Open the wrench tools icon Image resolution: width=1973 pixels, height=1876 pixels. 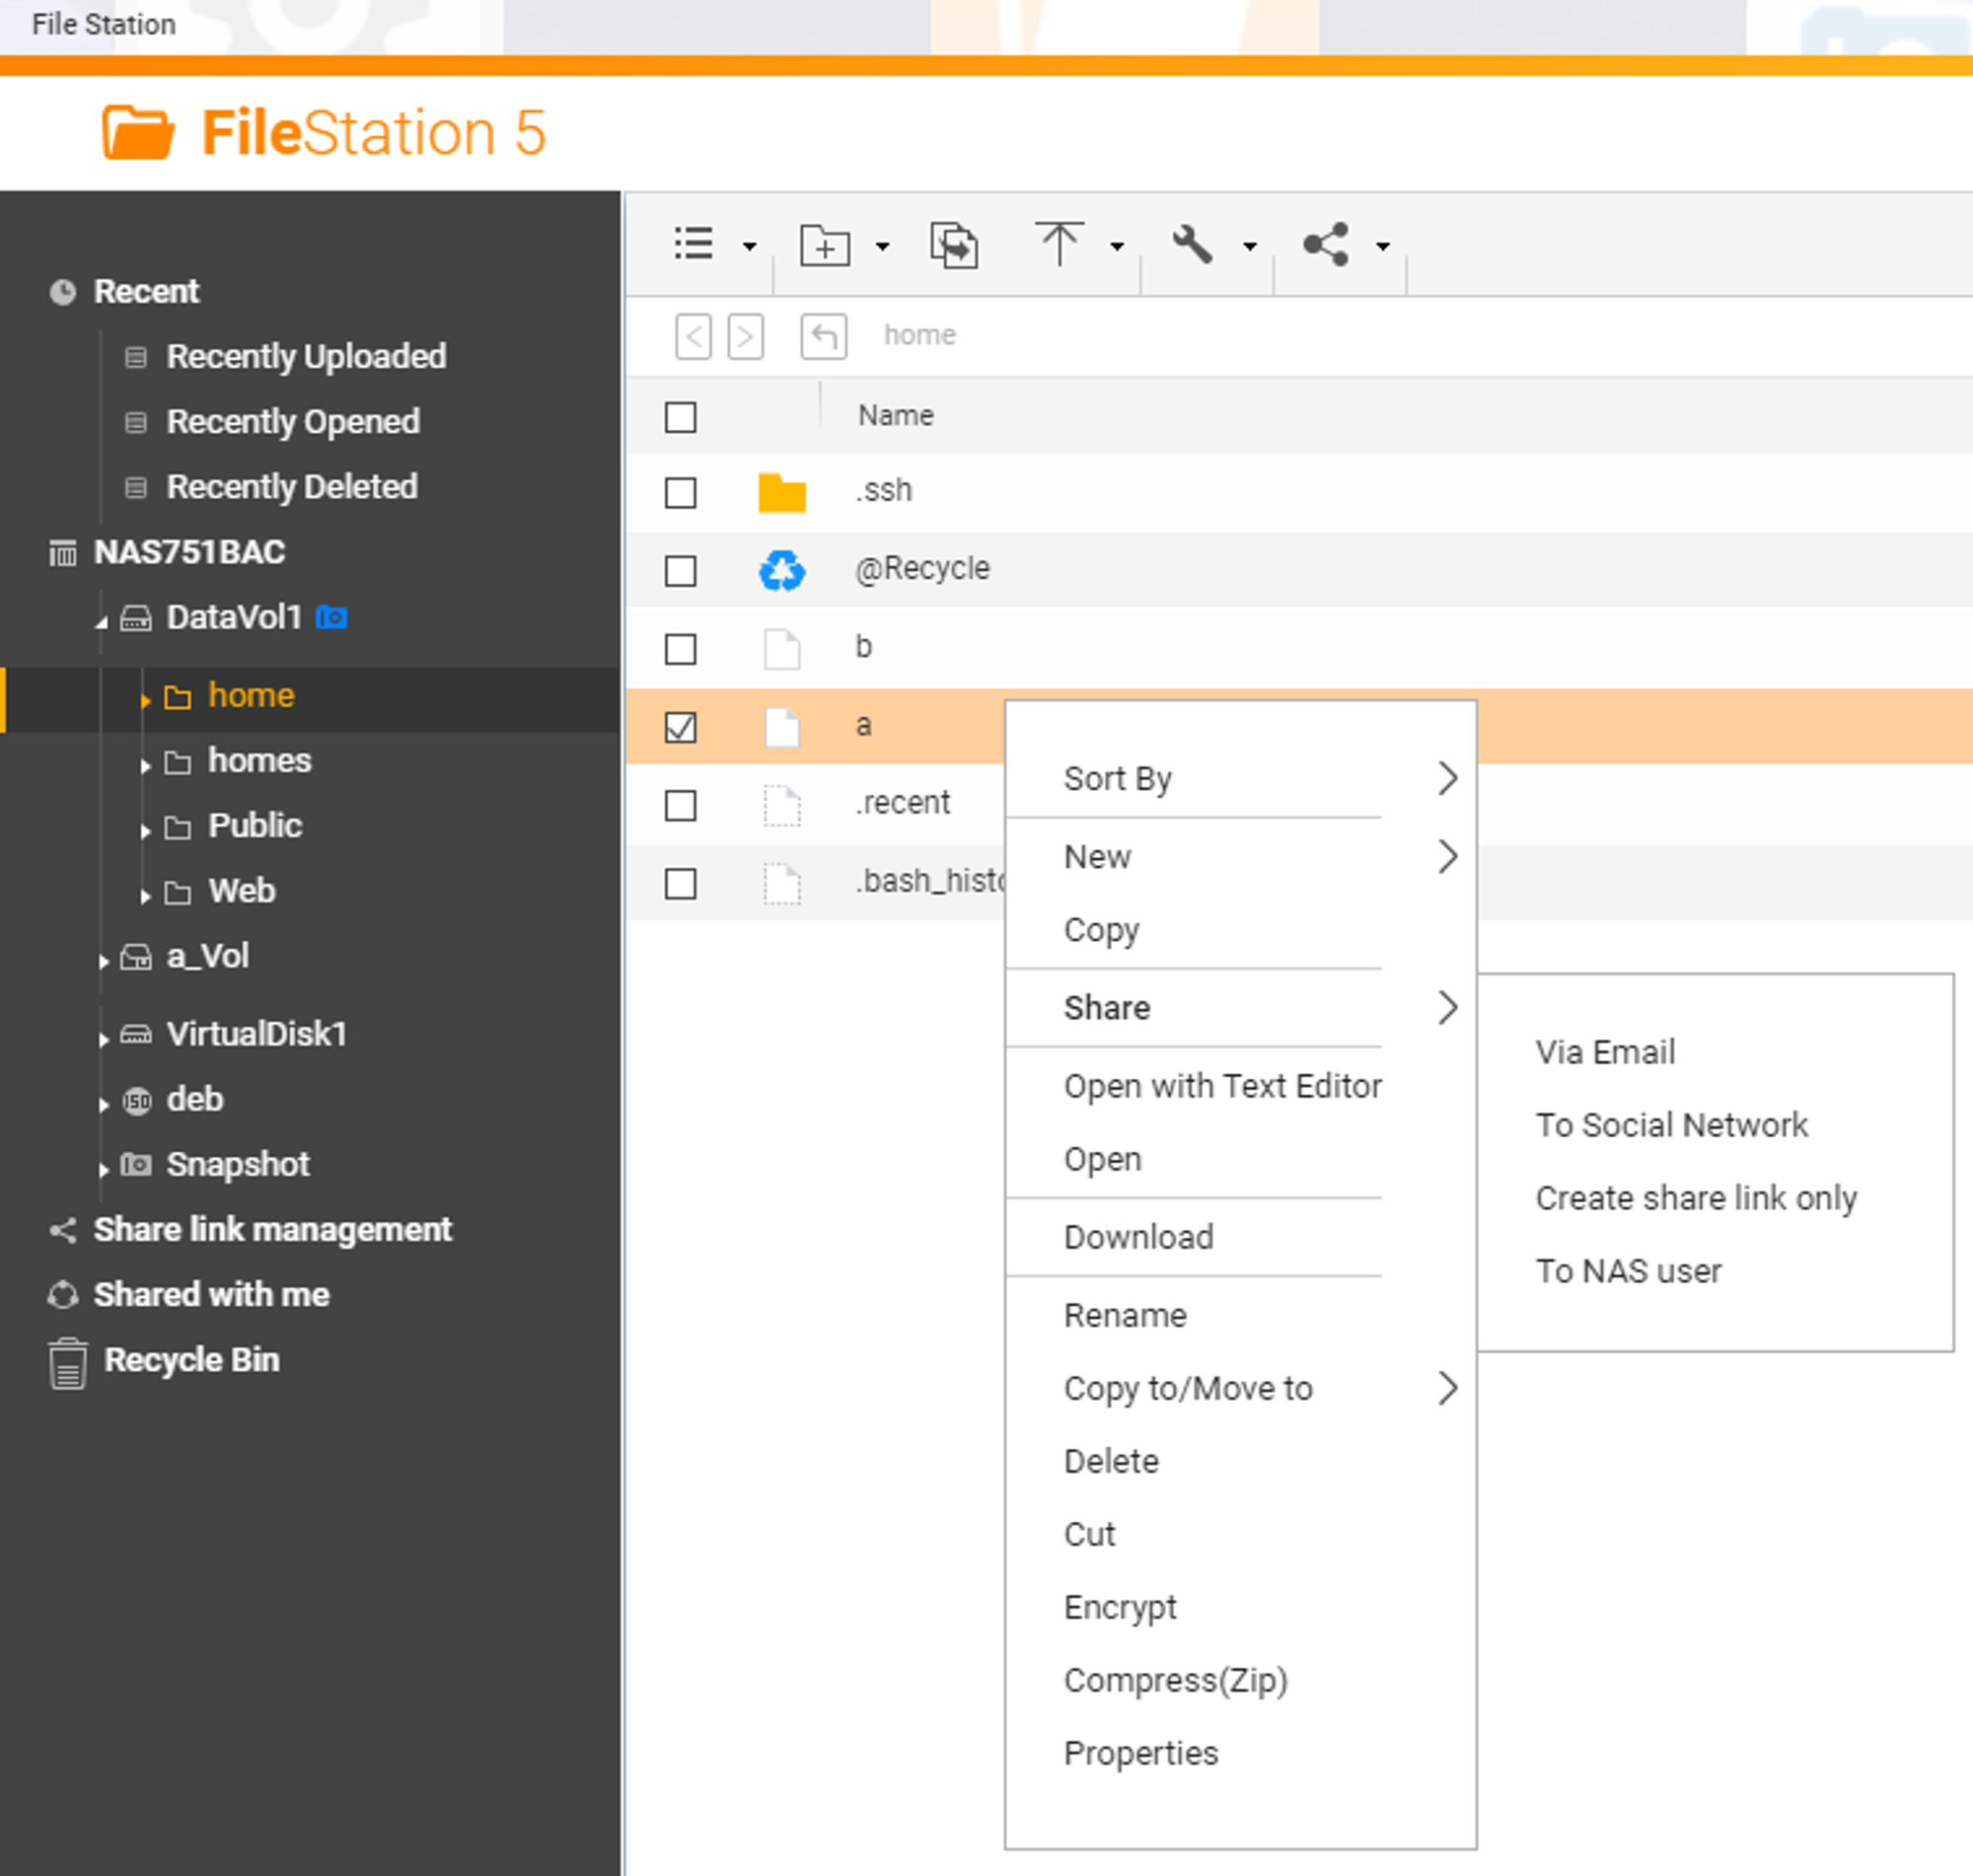1192,244
